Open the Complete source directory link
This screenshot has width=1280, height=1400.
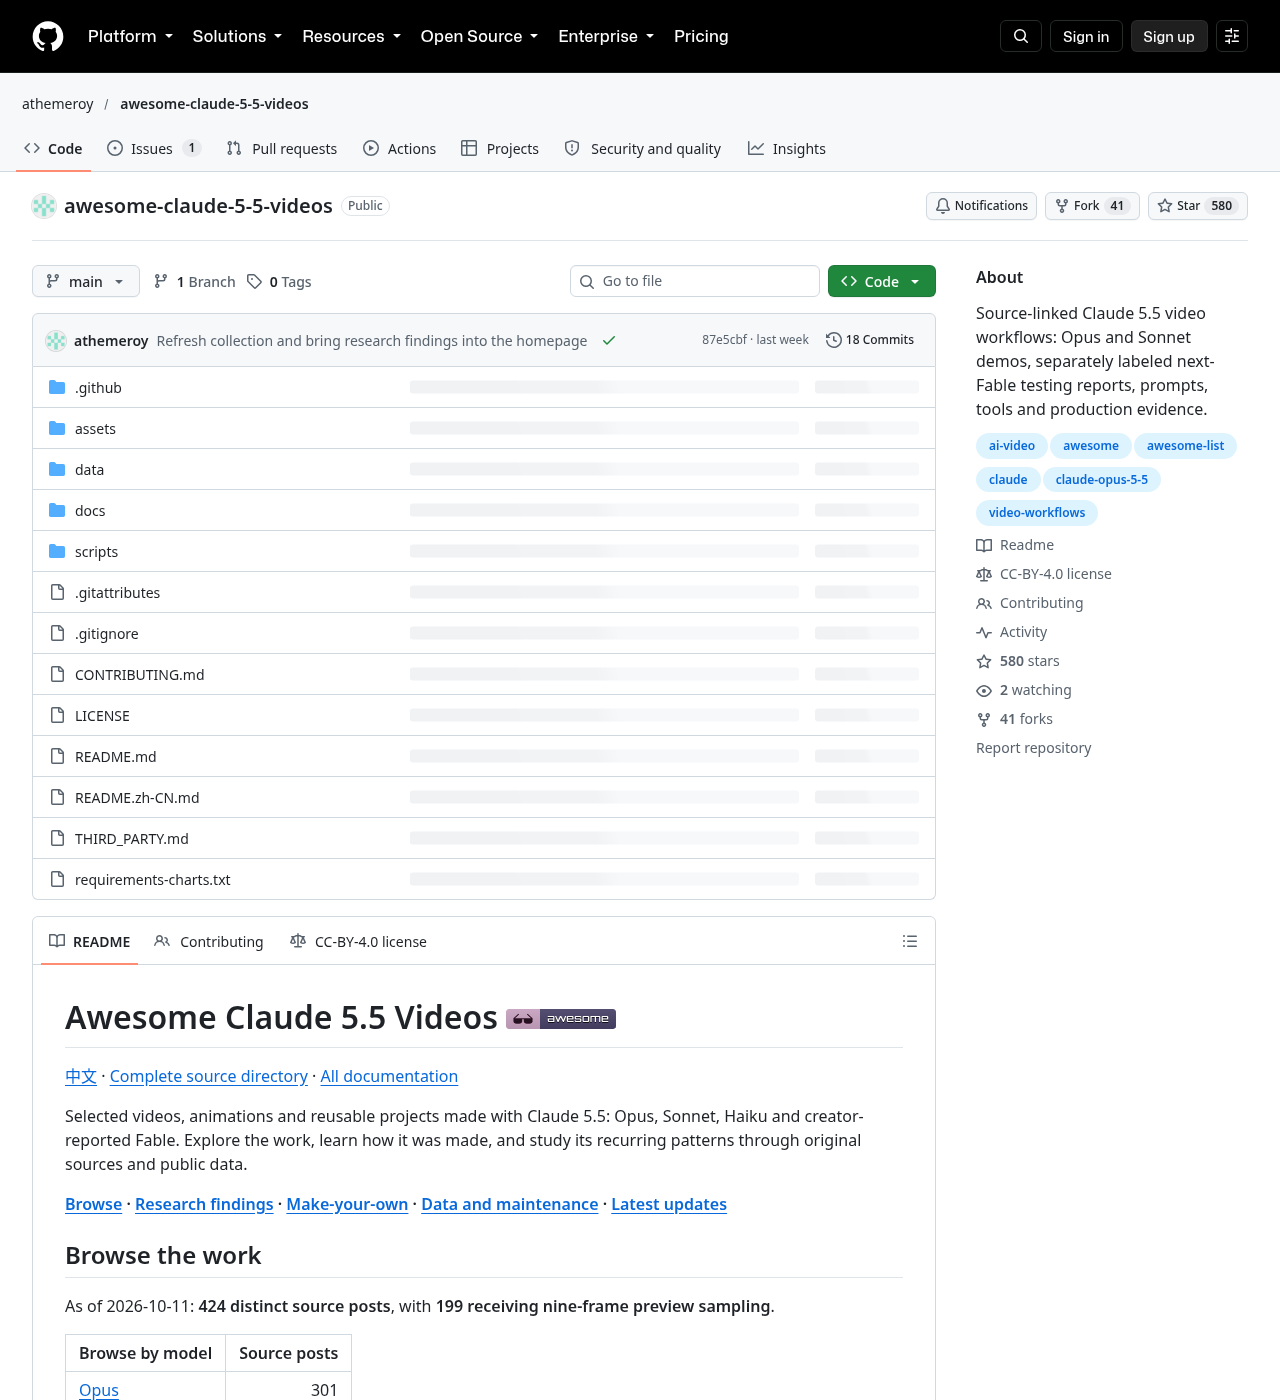pos(209,1076)
